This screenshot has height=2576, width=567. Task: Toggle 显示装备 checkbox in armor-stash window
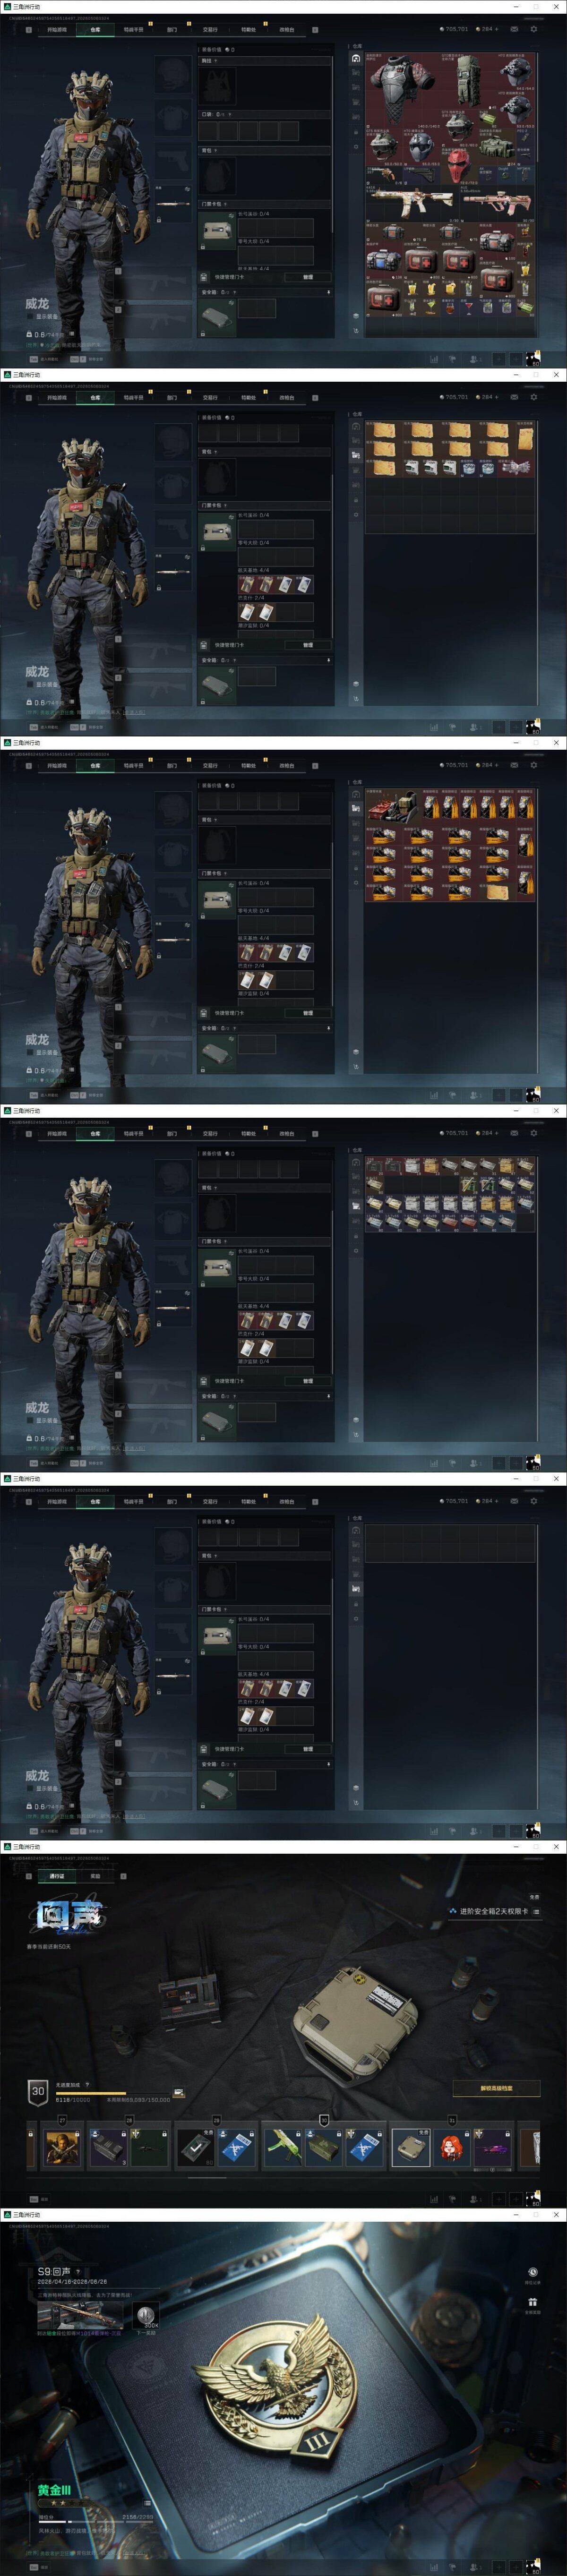click(x=30, y=316)
